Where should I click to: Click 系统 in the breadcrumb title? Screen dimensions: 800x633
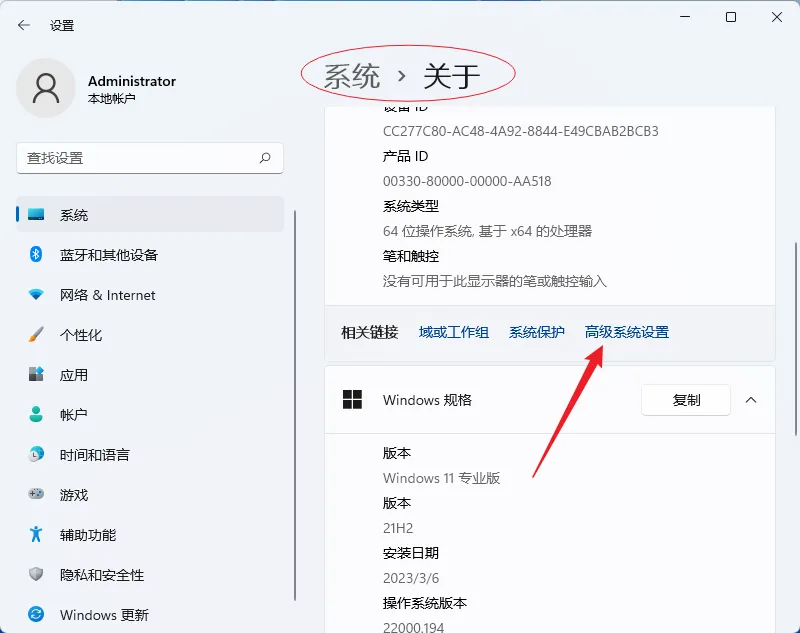point(352,77)
